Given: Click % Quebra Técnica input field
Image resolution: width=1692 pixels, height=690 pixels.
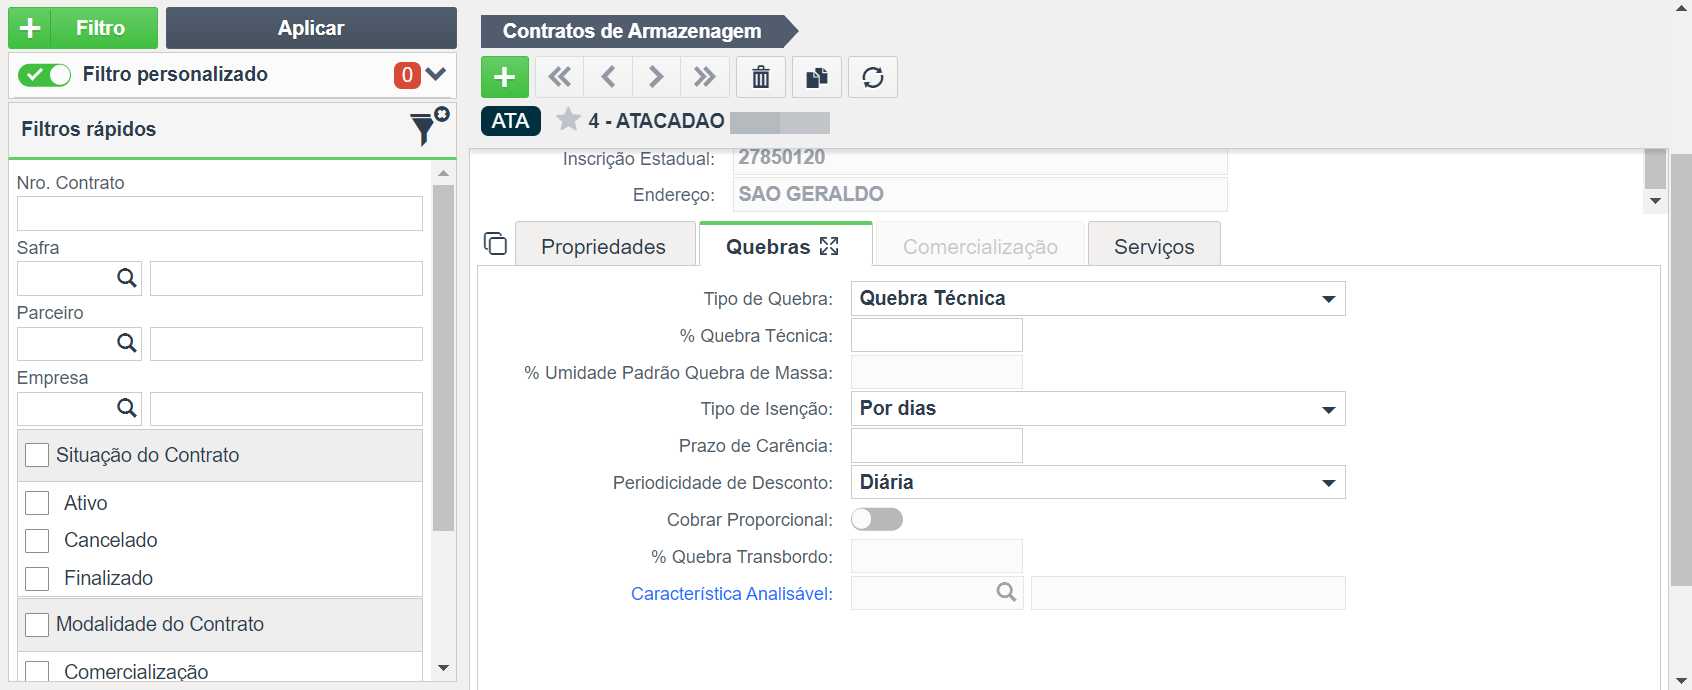Looking at the screenshot, I should tap(937, 335).
